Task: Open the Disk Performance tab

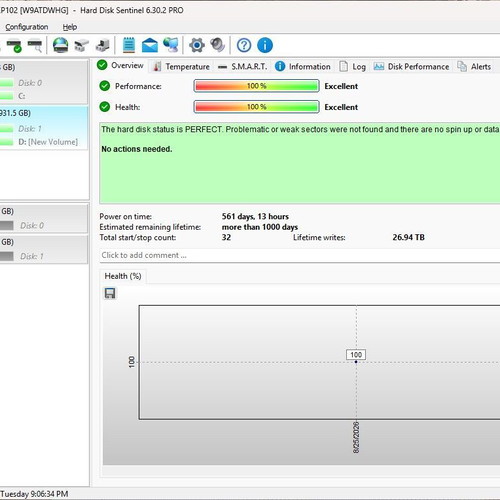Action: click(x=411, y=67)
